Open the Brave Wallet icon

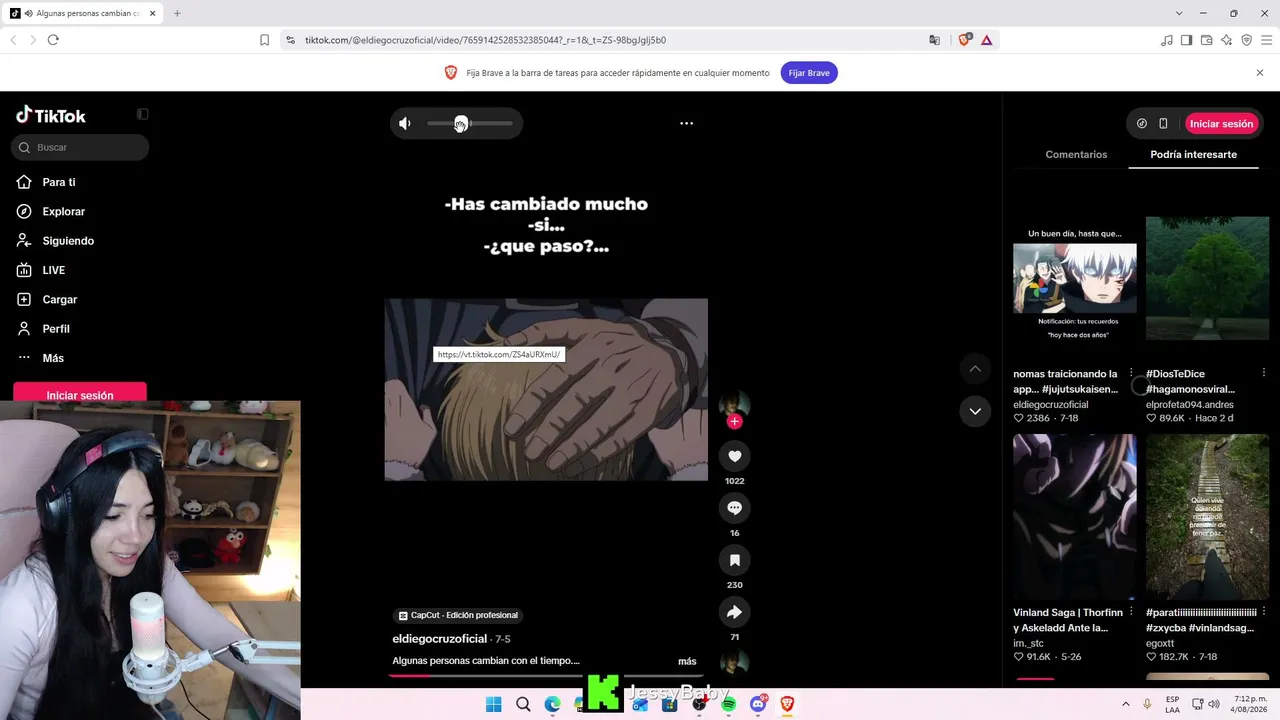1206,40
